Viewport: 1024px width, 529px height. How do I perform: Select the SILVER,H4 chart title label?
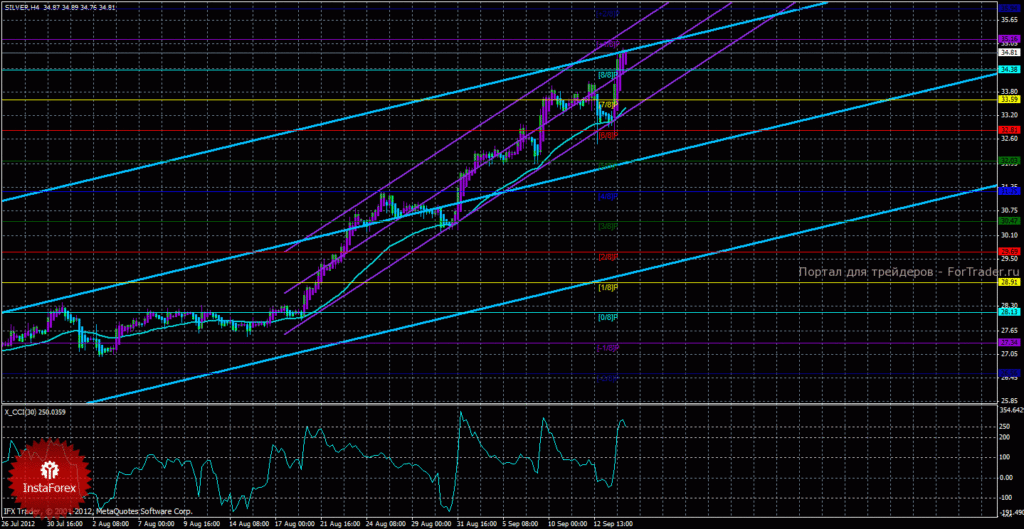(x=24, y=6)
